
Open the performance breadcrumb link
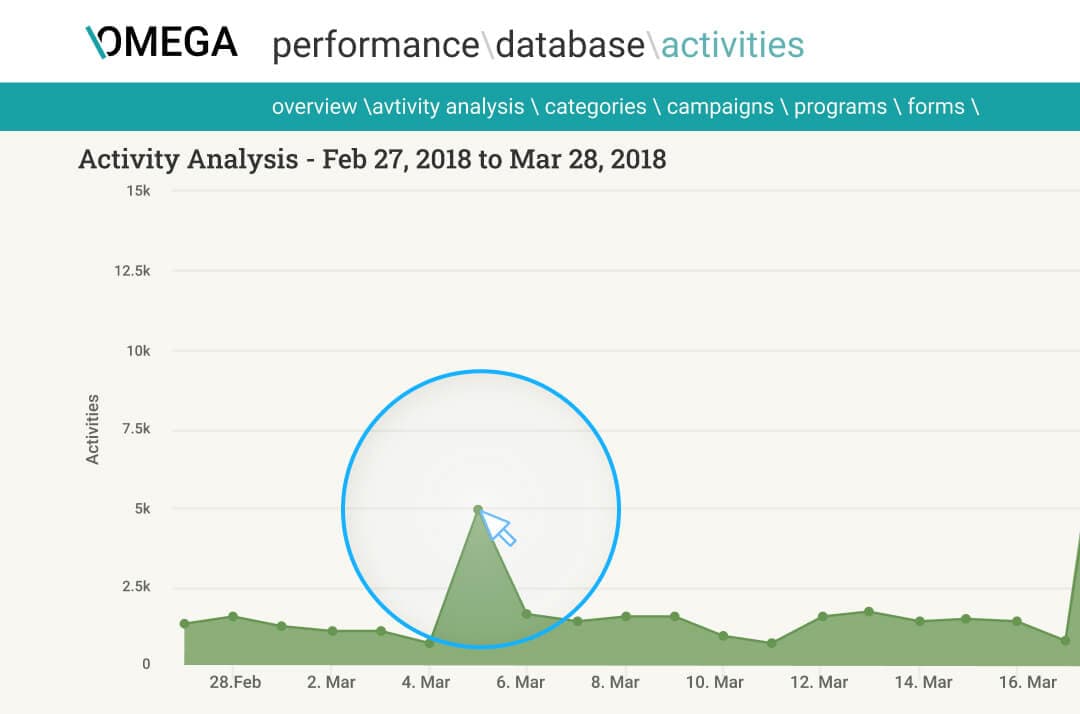click(x=375, y=45)
